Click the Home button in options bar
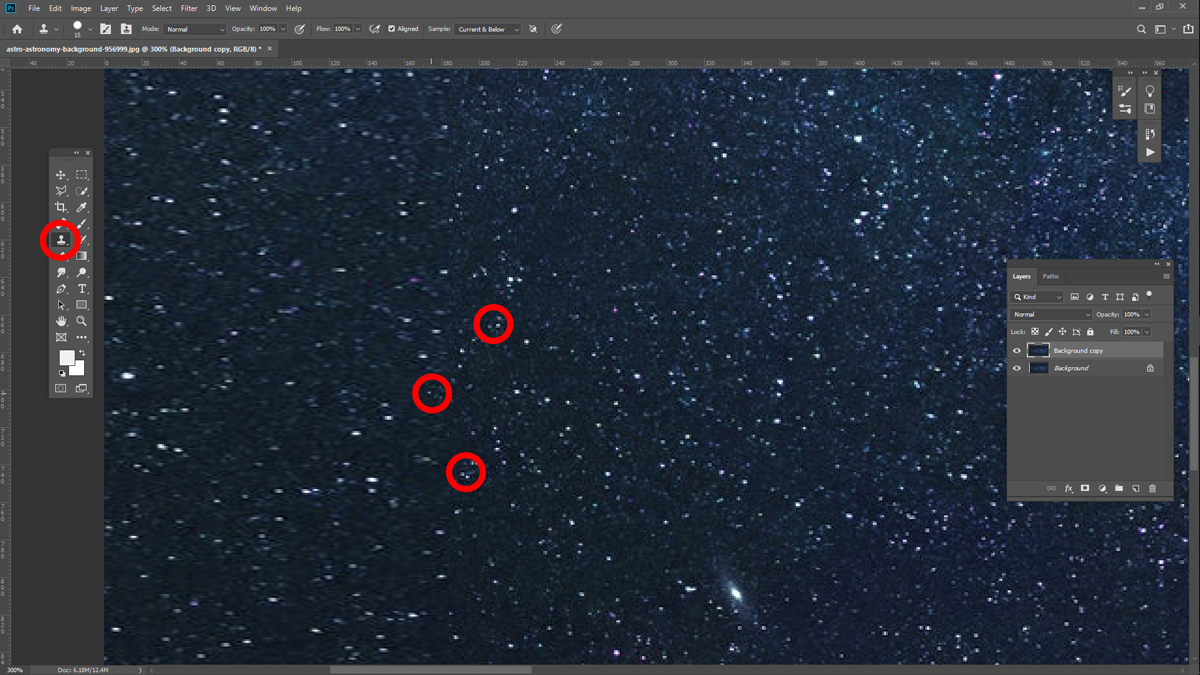The width and height of the screenshot is (1200, 675). pyautogui.click(x=17, y=29)
